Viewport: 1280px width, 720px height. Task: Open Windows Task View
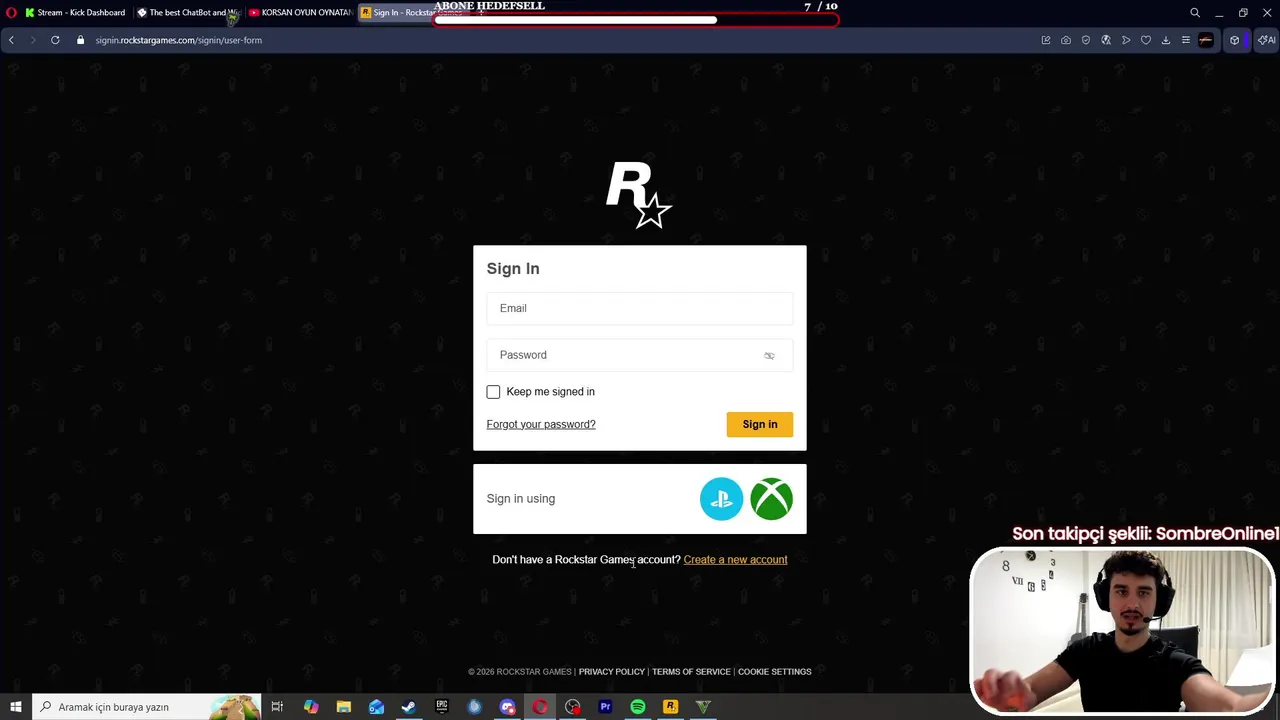pos(277,707)
